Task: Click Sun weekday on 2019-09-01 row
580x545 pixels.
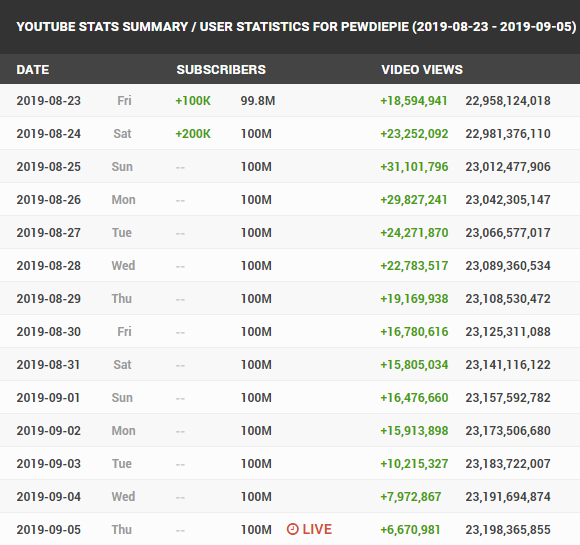Action: pos(122,397)
